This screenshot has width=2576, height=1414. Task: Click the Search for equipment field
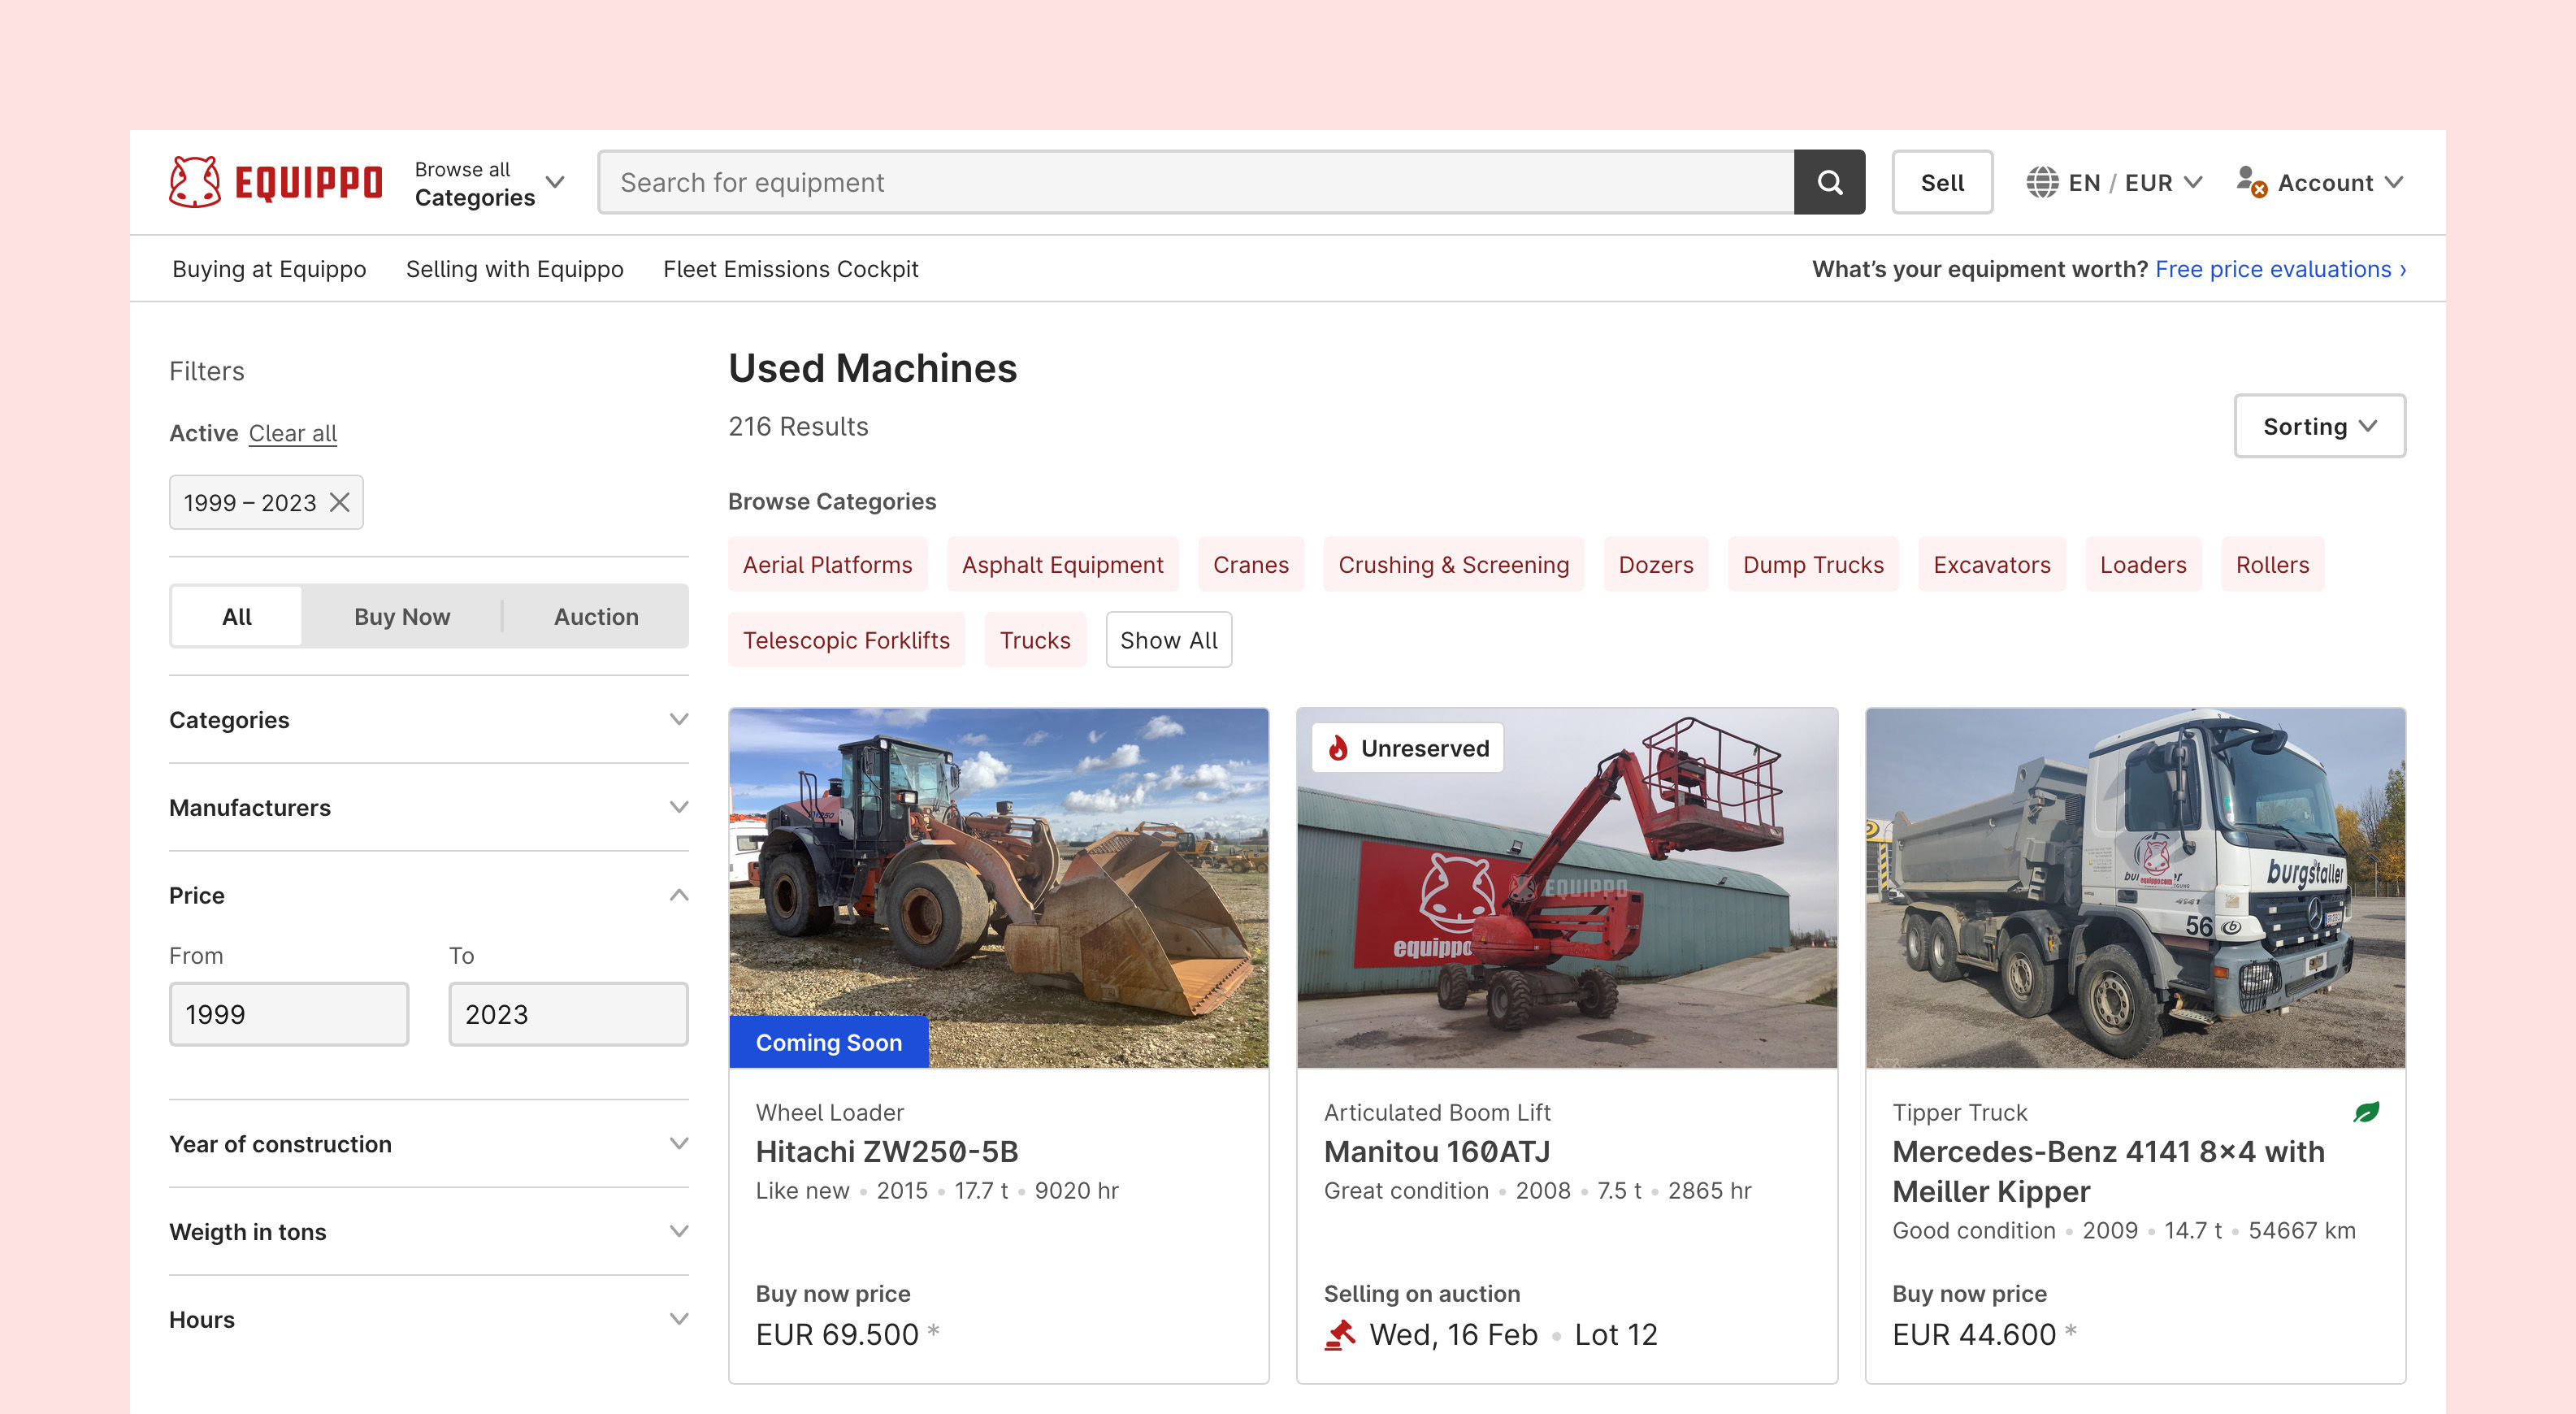(1196, 182)
